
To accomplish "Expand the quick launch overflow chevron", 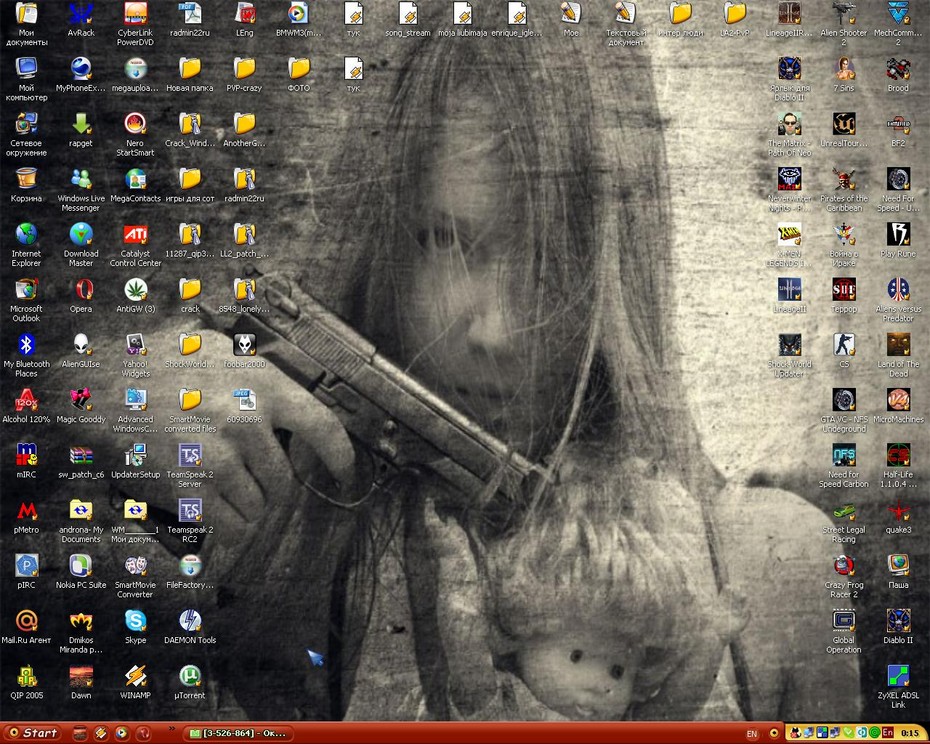I will click(x=172, y=729).
